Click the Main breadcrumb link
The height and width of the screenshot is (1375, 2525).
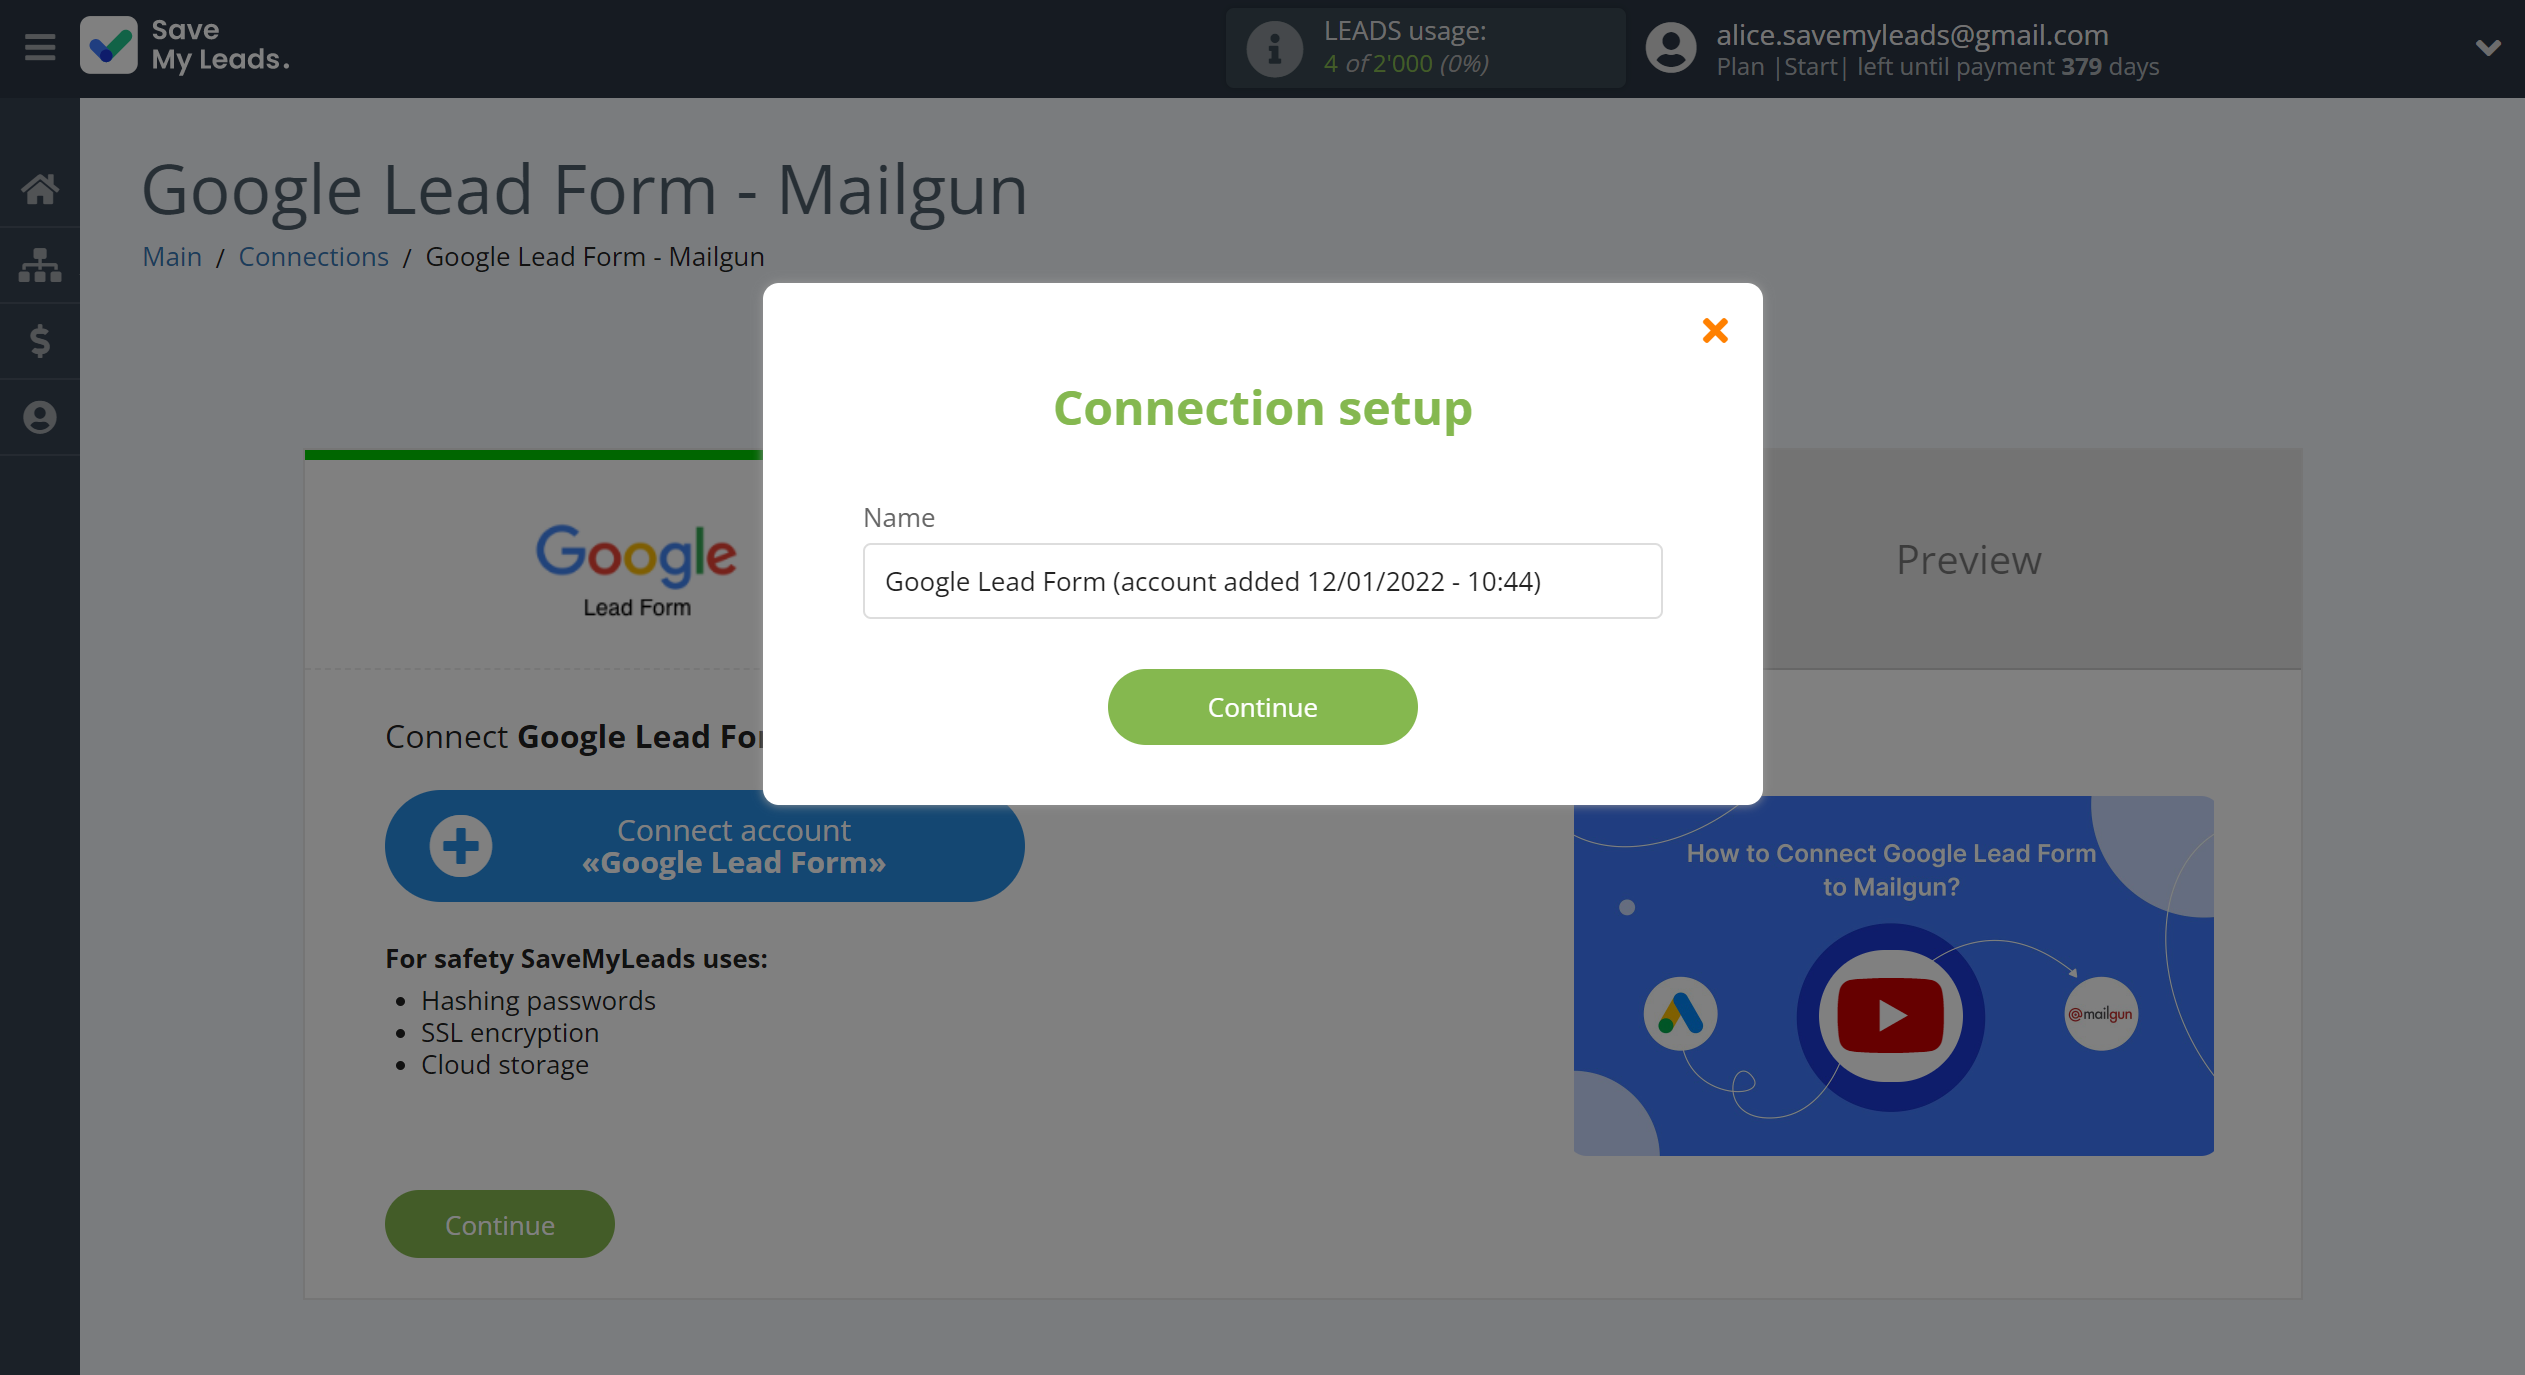pos(171,256)
